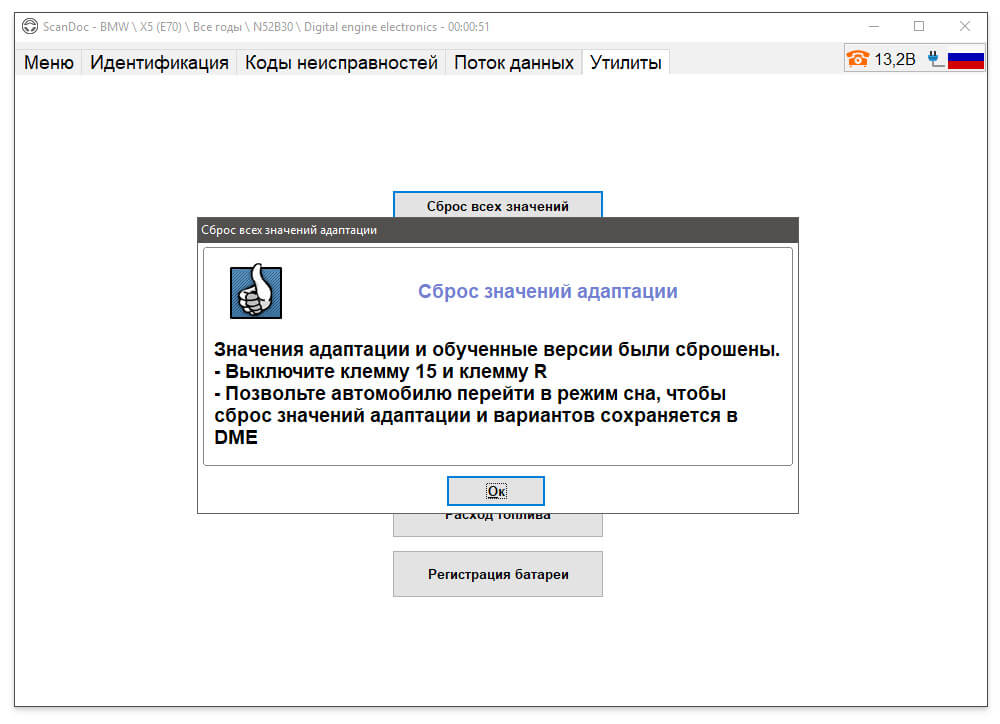Switch to the Идентификация tab
The width and height of the screenshot is (1000, 724).
click(x=159, y=63)
